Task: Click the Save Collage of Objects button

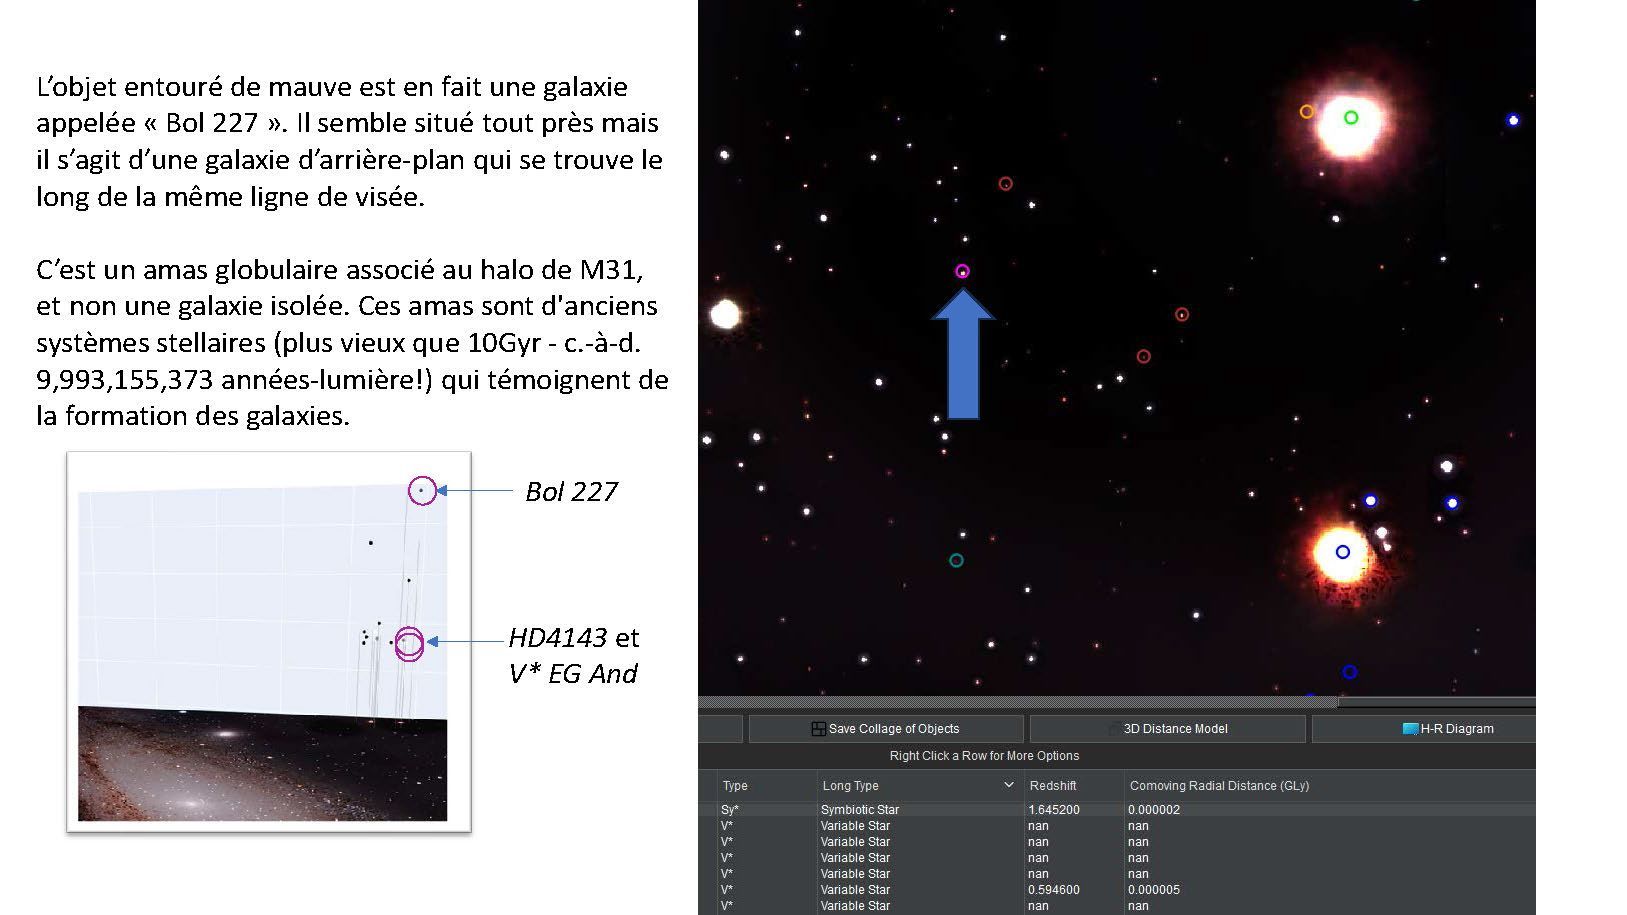Action: click(886, 728)
